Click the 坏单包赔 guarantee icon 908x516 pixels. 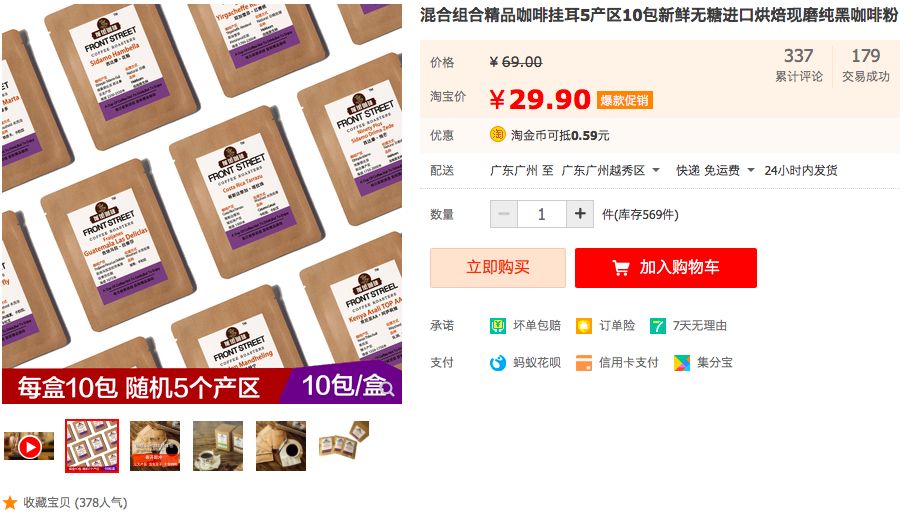click(497, 325)
